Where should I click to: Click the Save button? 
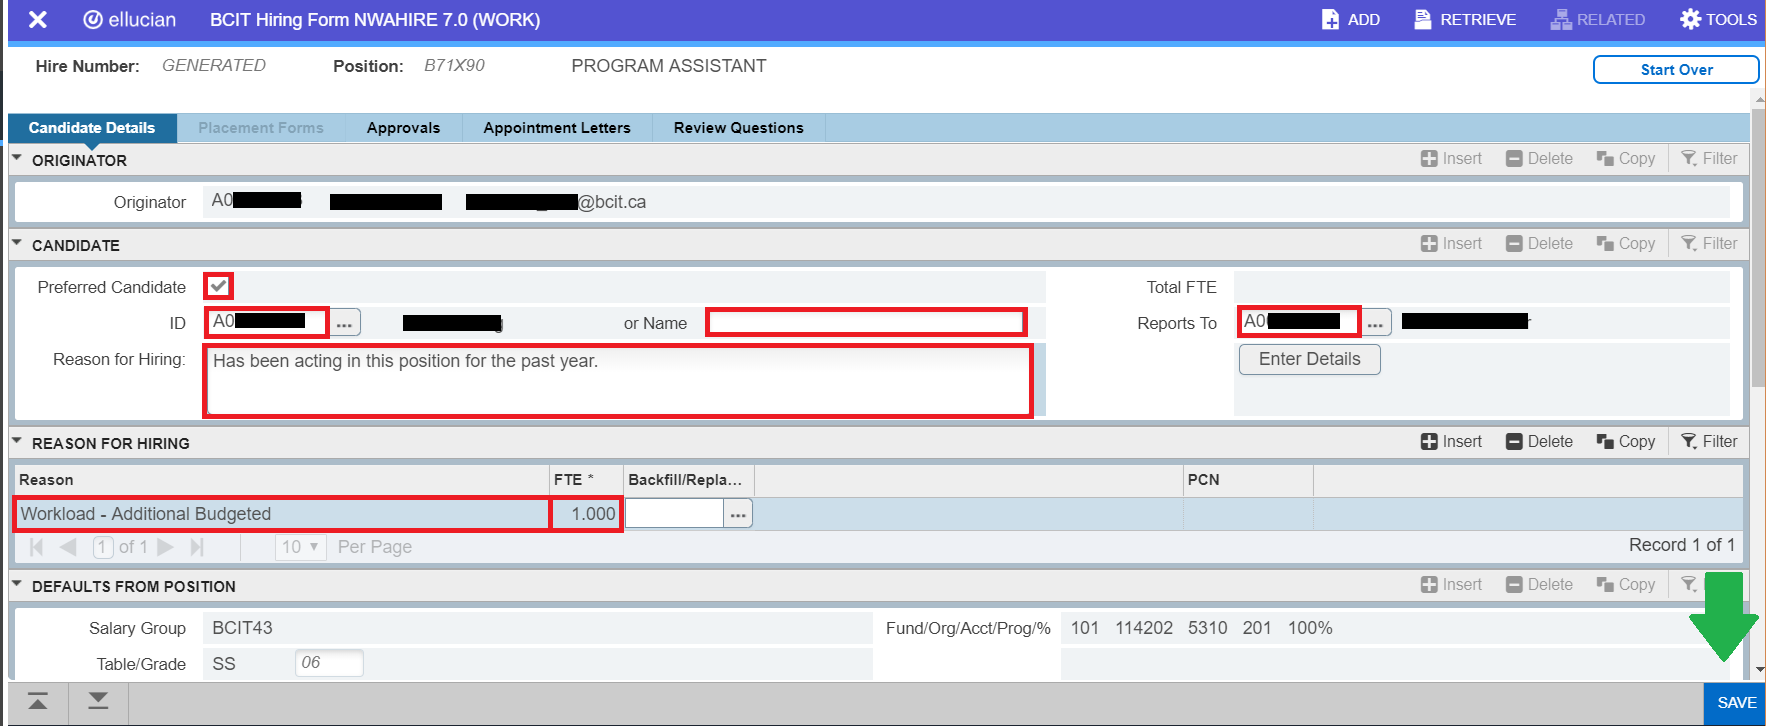point(1736,703)
